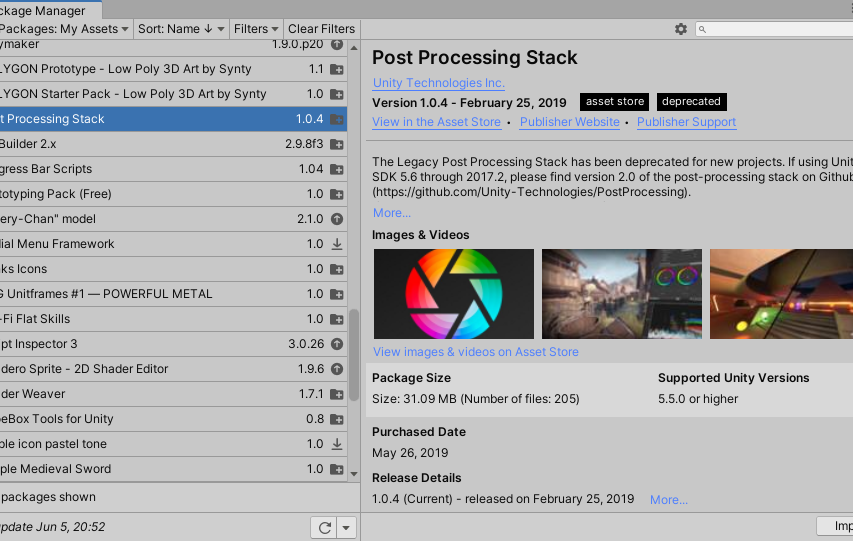Click the color aperture logo thumbnail
This screenshot has width=853, height=541.
454,294
